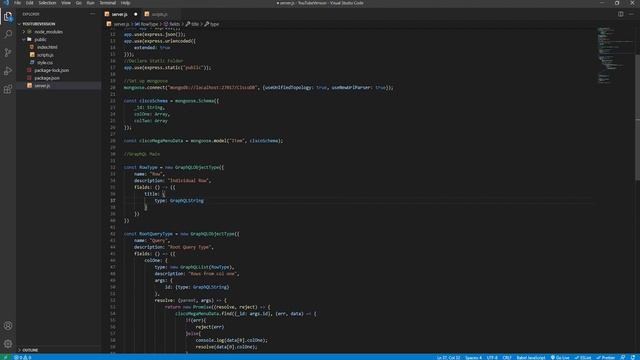Click Go Live in status bar

pos(560,357)
